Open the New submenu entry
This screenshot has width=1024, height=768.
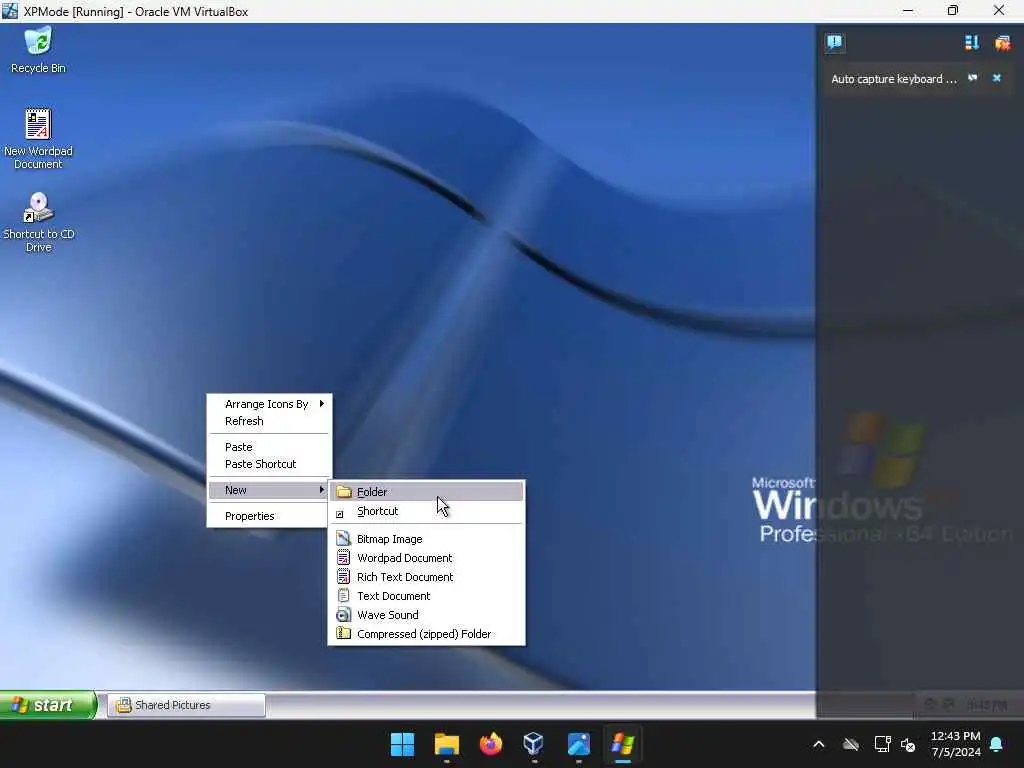coord(269,490)
